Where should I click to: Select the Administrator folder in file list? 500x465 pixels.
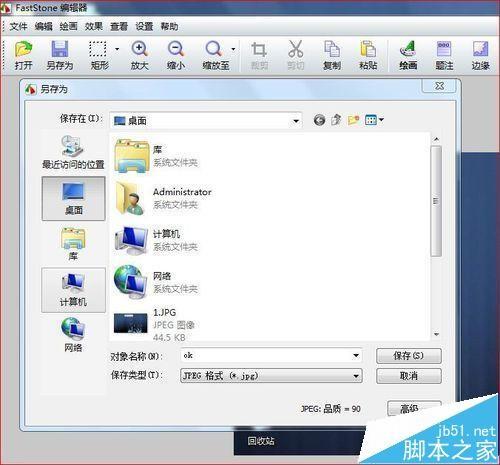(163, 198)
